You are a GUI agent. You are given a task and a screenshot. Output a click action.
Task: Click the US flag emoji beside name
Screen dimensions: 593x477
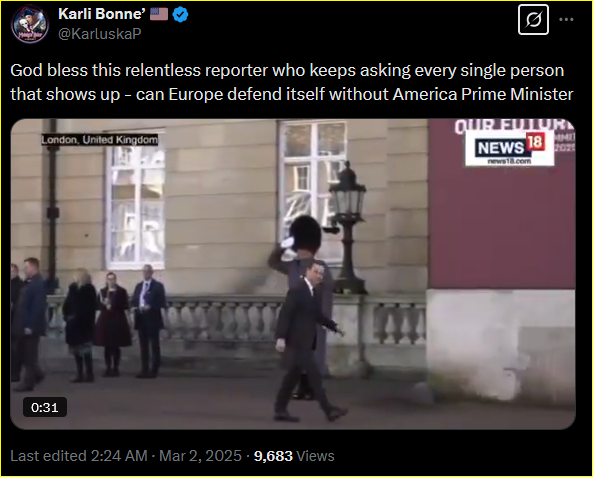coord(159,14)
